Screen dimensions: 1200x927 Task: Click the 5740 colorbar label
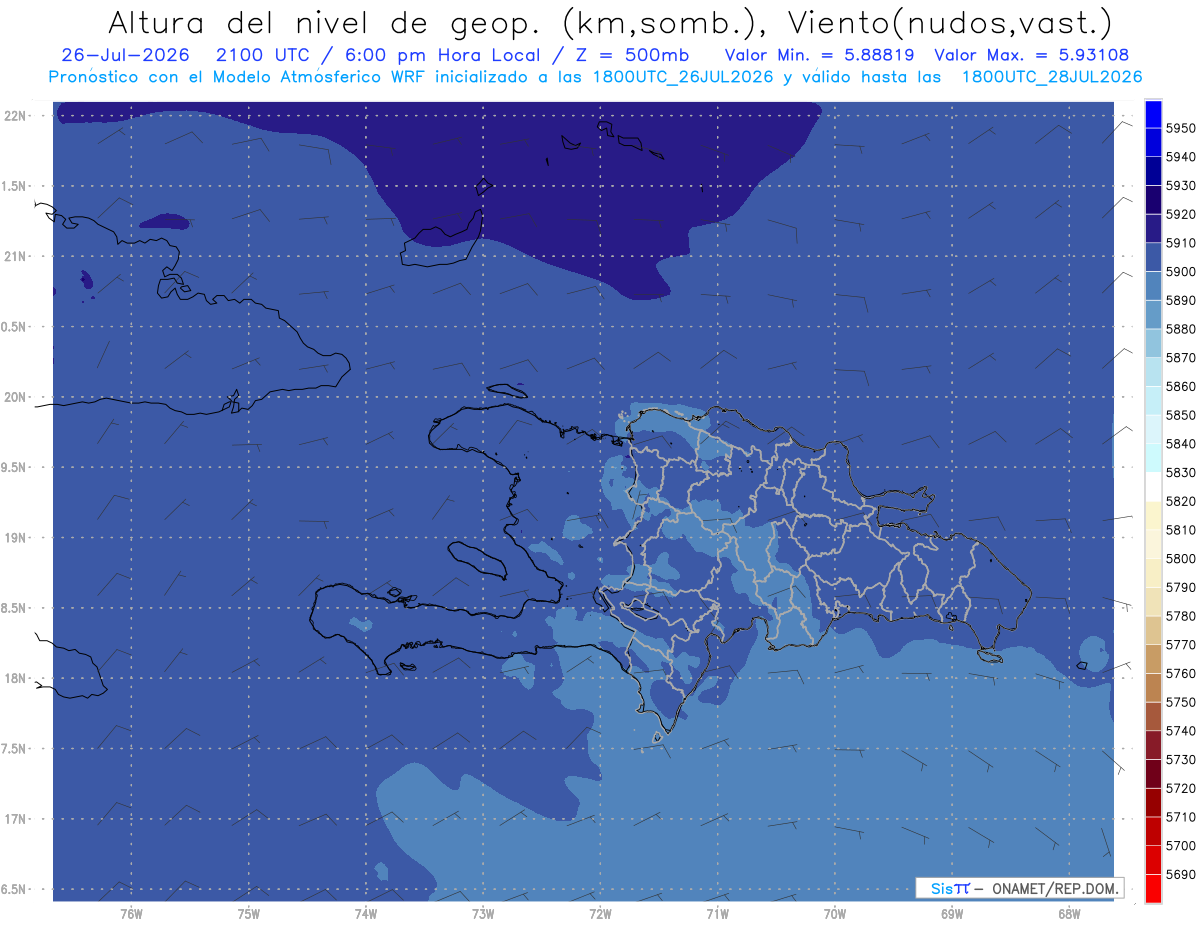[1180, 731]
